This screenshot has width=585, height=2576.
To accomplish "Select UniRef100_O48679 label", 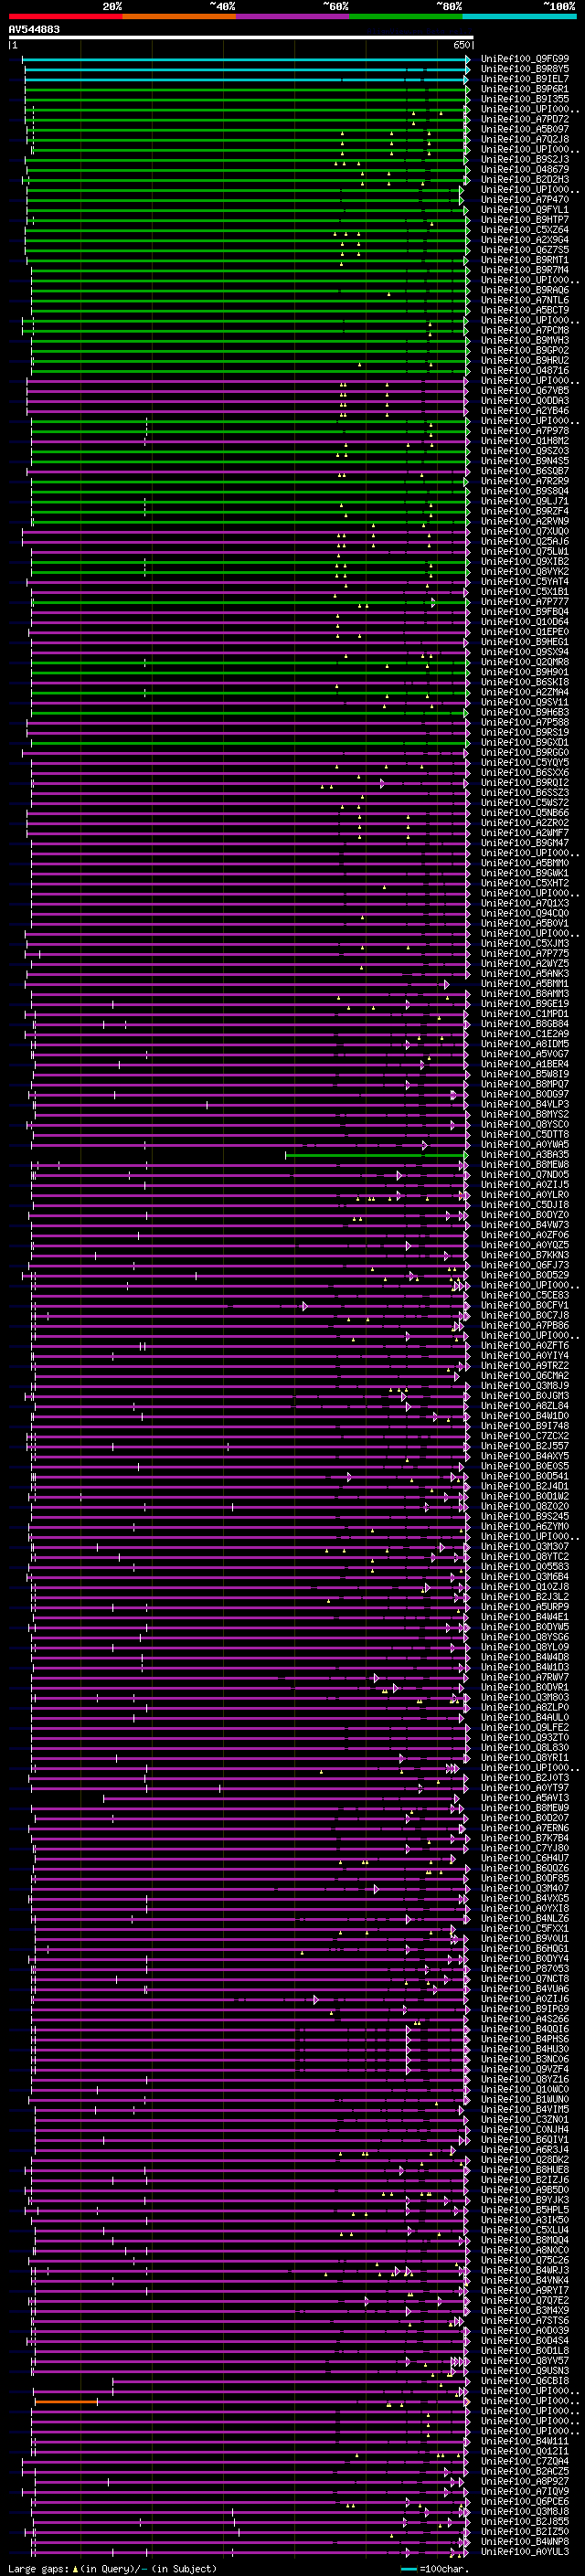I will click(525, 169).
